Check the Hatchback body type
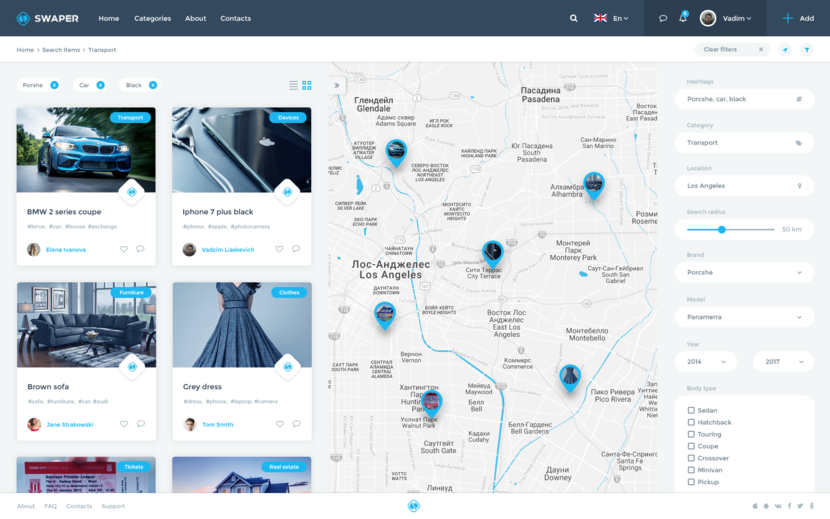The height and width of the screenshot is (519, 830). pyautogui.click(x=691, y=422)
